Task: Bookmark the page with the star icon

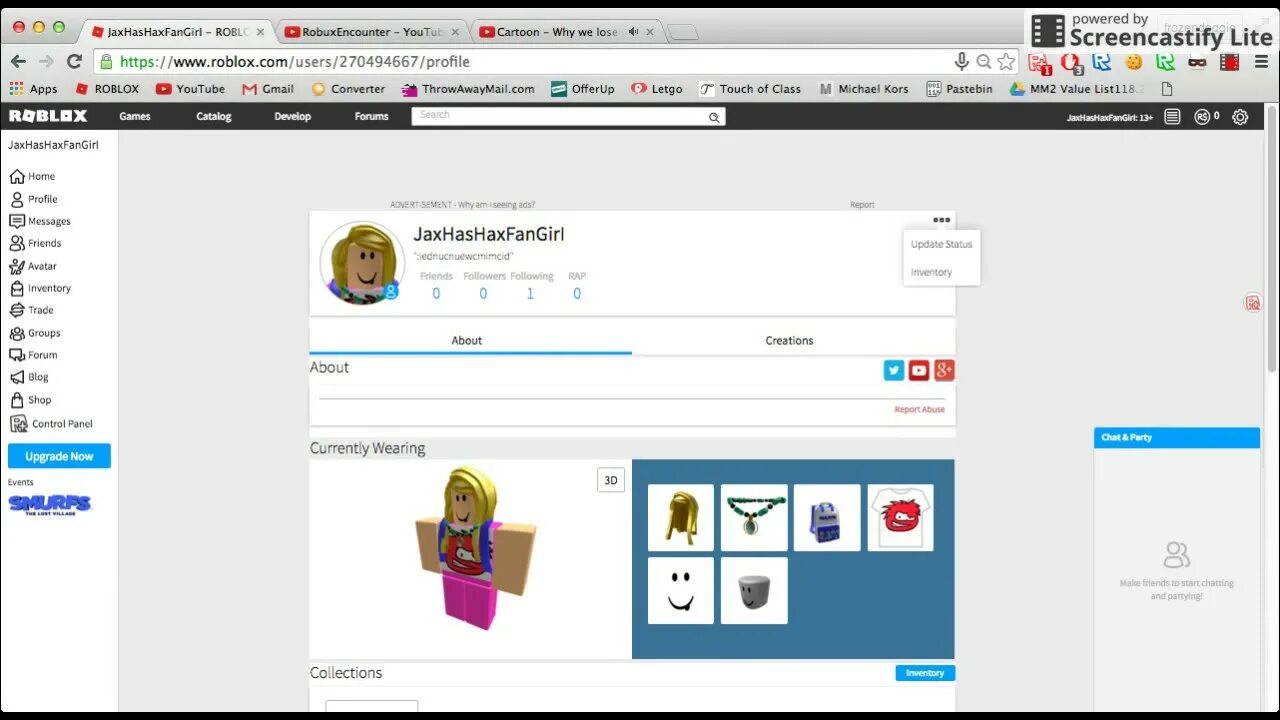Action: point(1006,62)
